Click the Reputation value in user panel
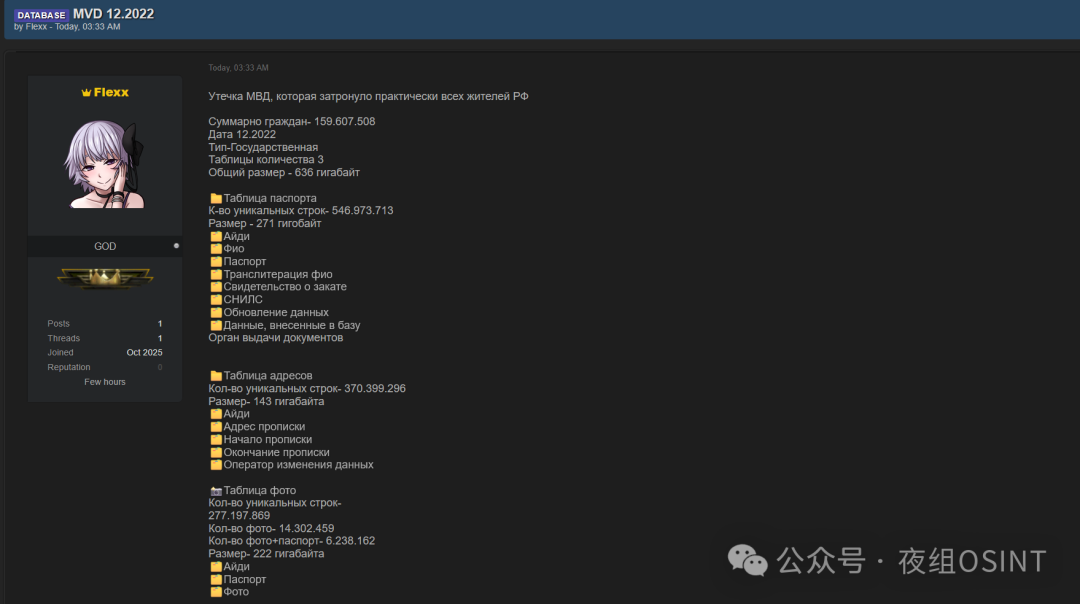1080x604 pixels. [160, 367]
